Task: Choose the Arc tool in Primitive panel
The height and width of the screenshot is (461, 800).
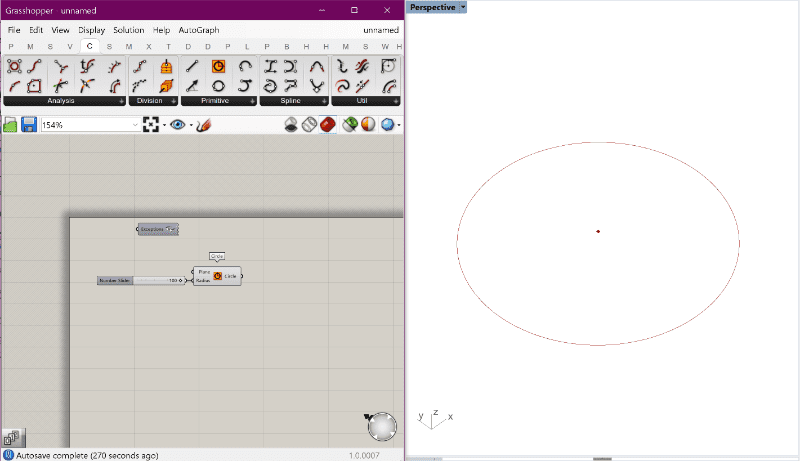Action: point(245,66)
